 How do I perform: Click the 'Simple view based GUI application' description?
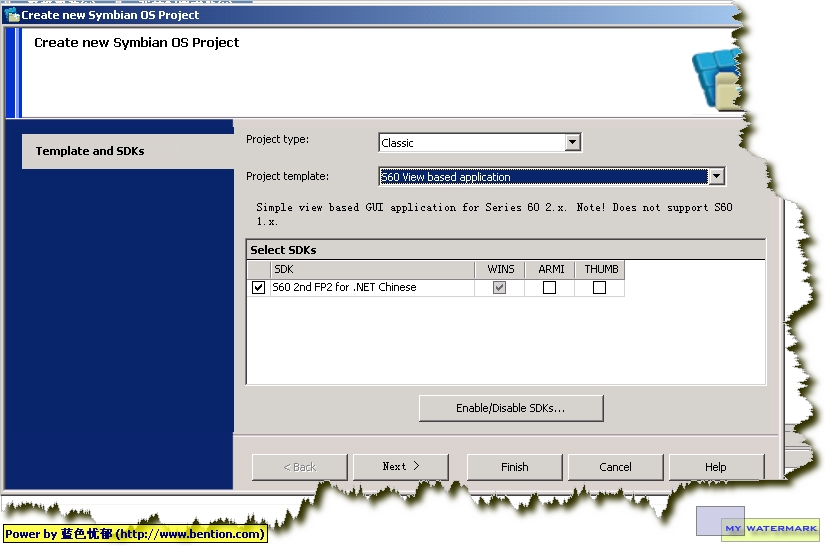click(x=494, y=214)
